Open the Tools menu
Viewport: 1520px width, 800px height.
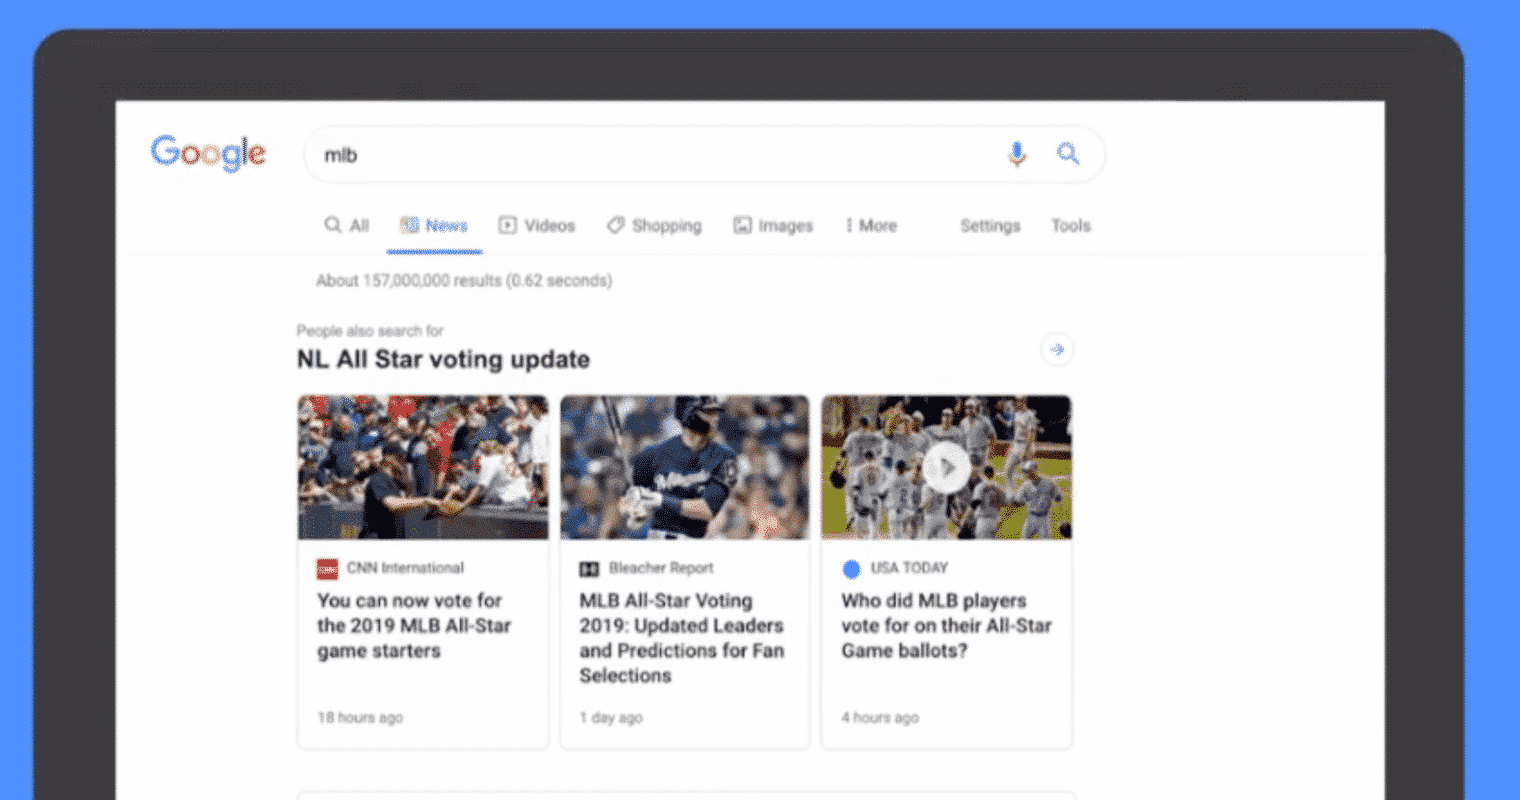(x=1070, y=226)
